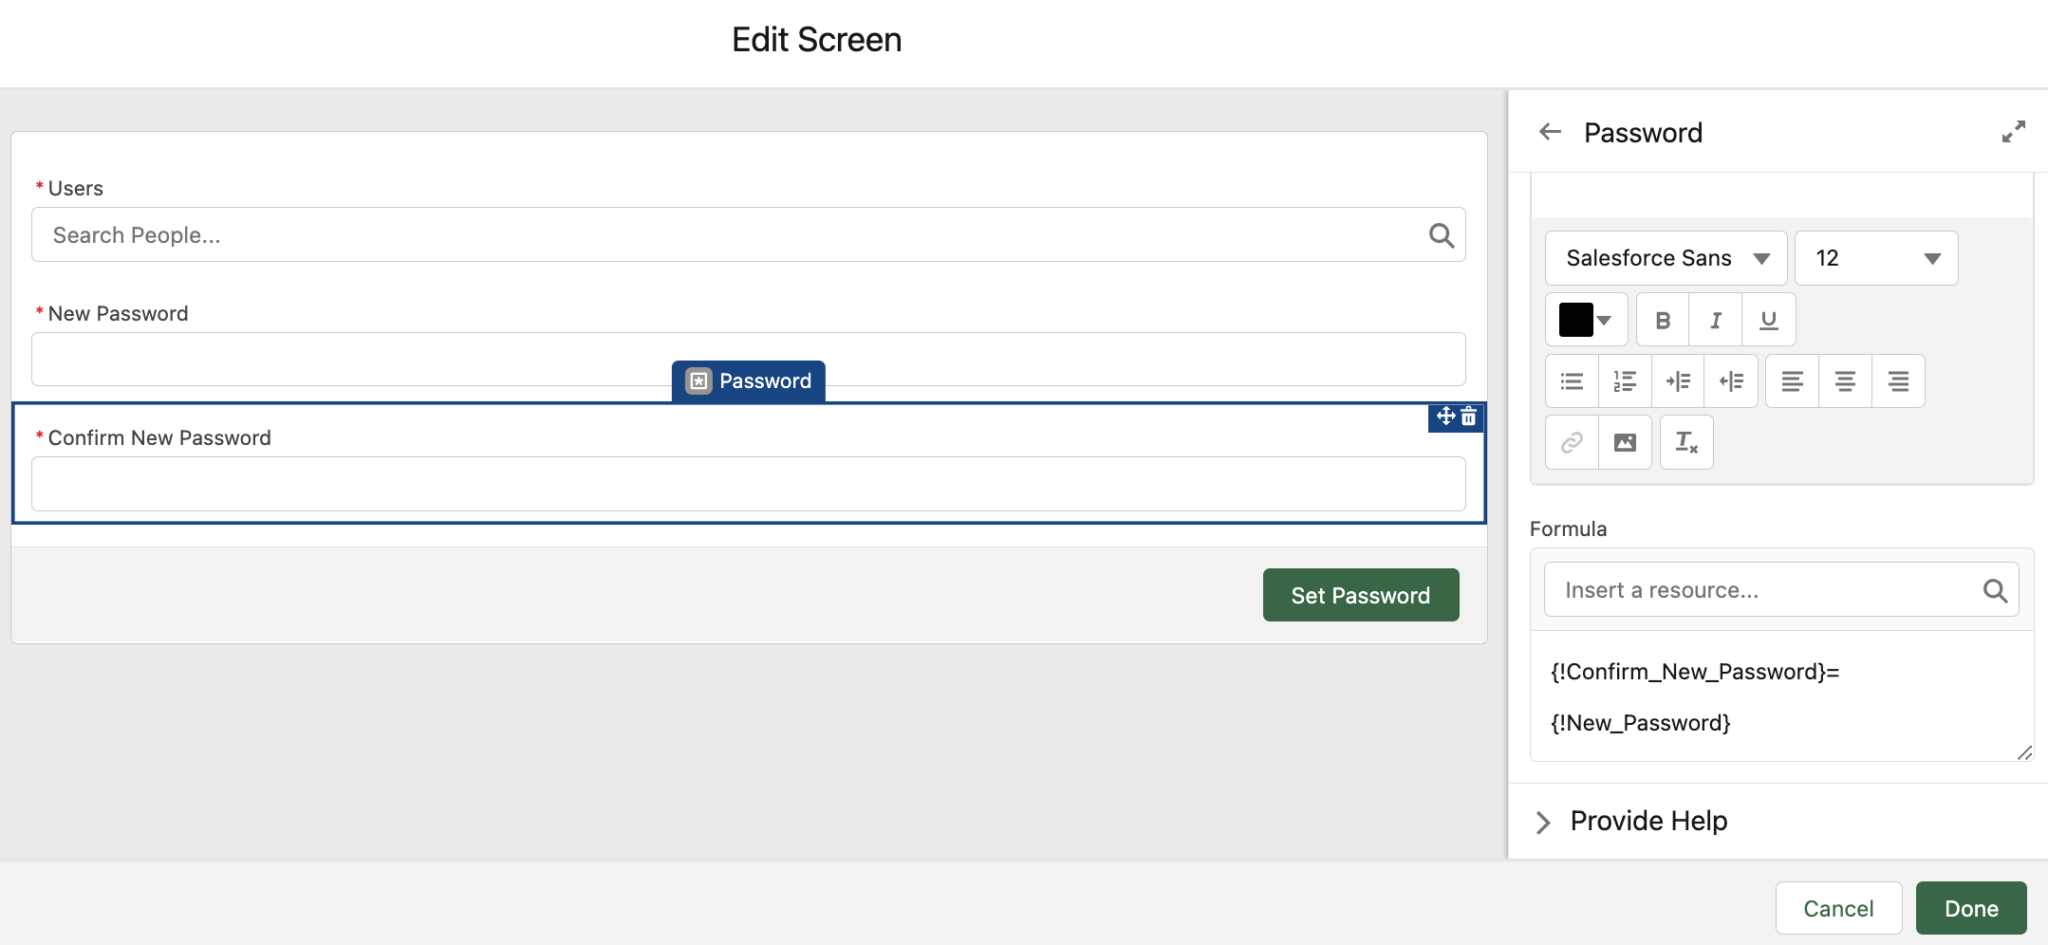Image resolution: width=2048 pixels, height=945 pixels.
Task: Click the Done button
Action: pos(1970,907)
